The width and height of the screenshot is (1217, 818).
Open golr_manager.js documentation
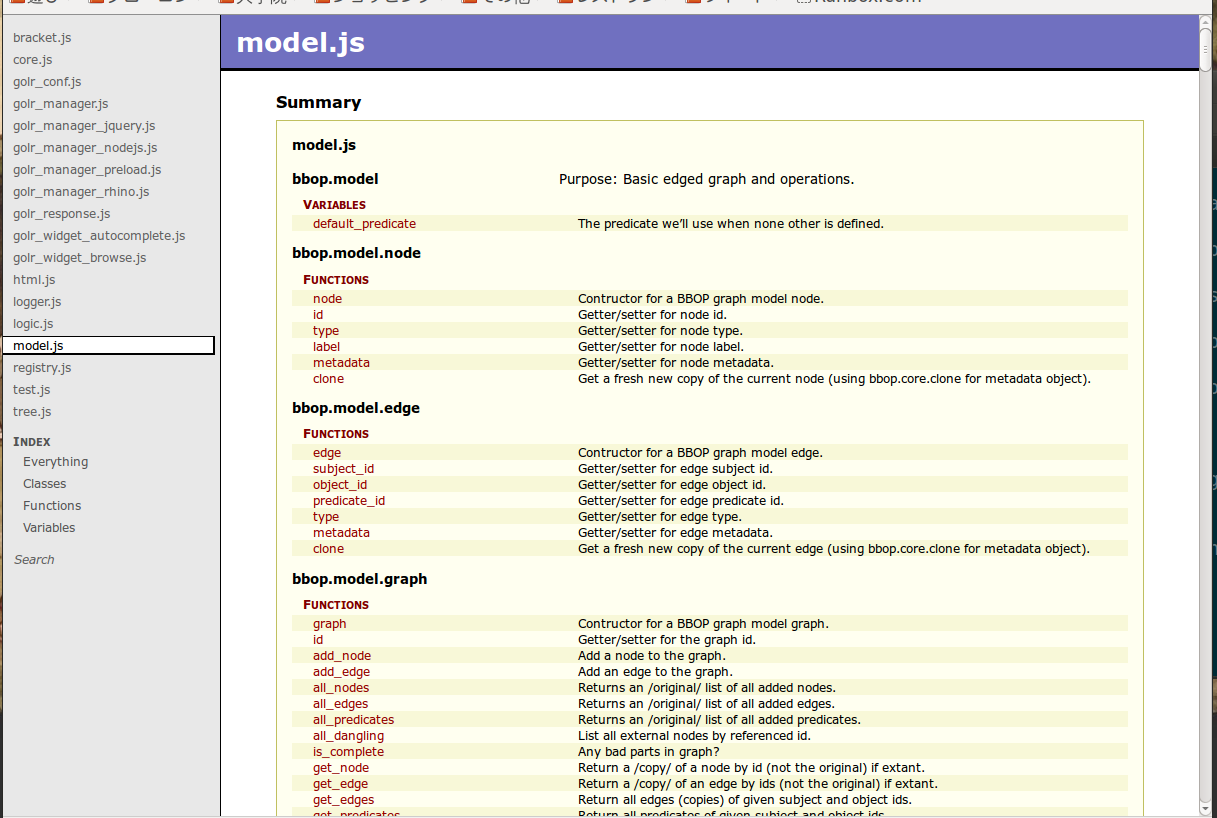pos(61,104)
